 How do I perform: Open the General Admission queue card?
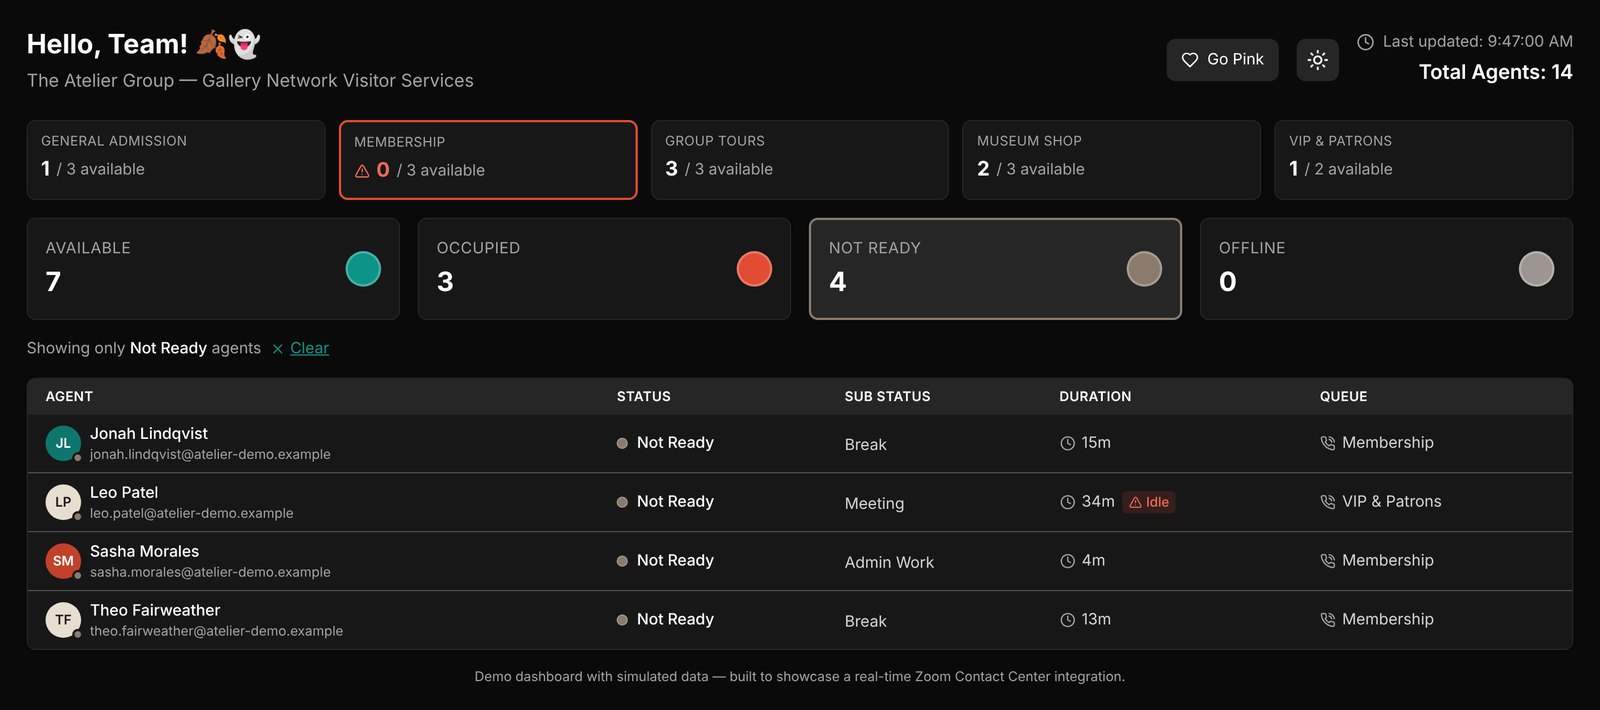click(176, 160)
